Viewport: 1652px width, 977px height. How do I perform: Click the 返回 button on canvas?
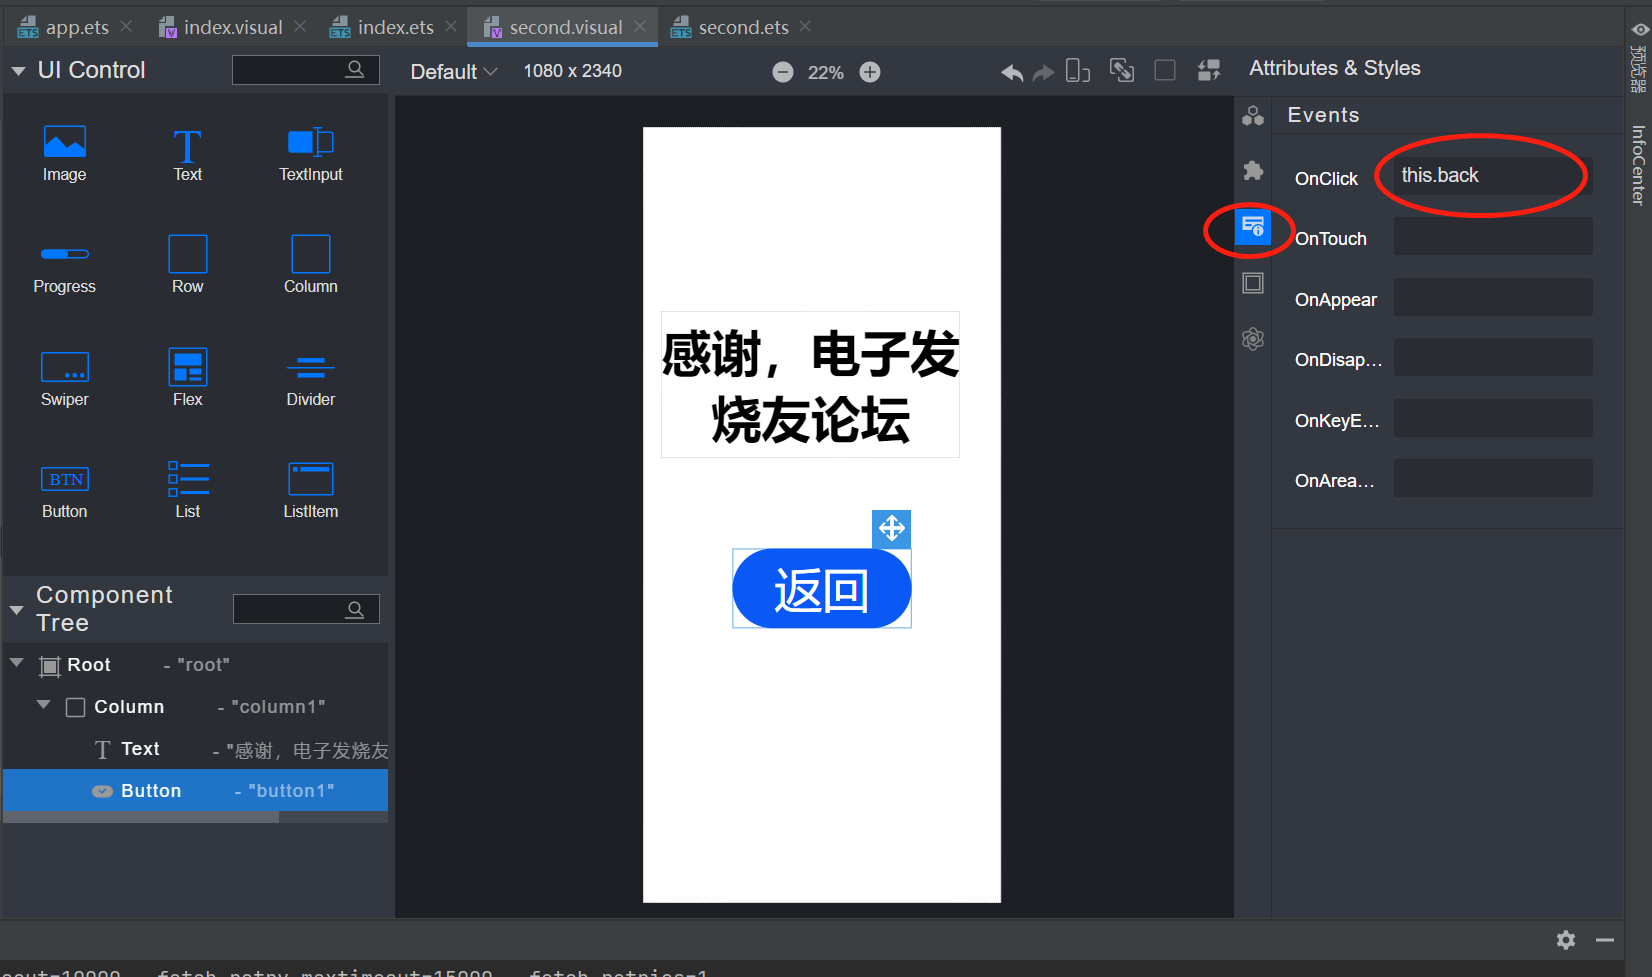coord(822,588)
